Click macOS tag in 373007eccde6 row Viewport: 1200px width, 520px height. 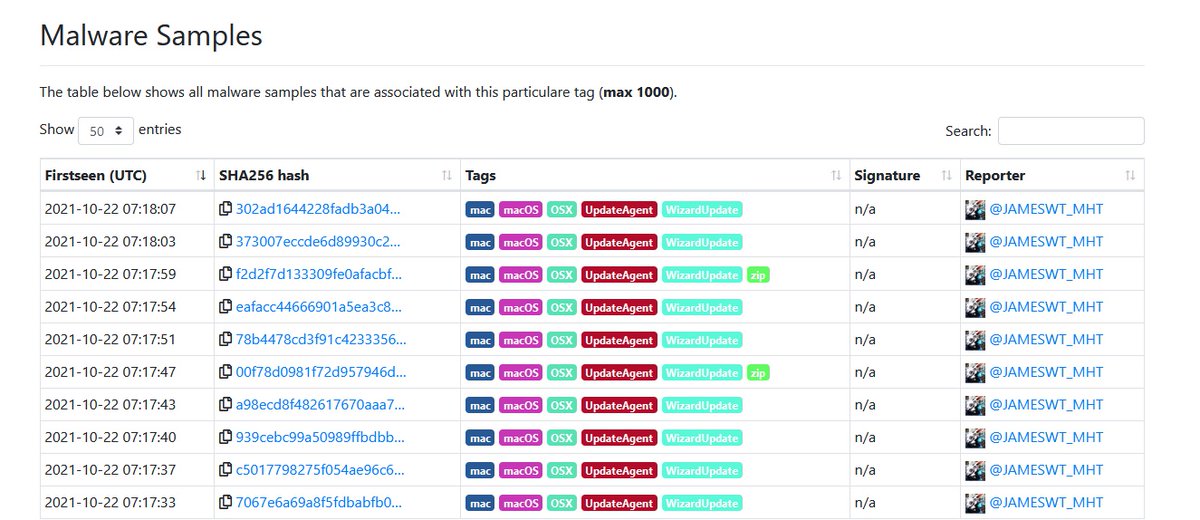tap(521, 242)
